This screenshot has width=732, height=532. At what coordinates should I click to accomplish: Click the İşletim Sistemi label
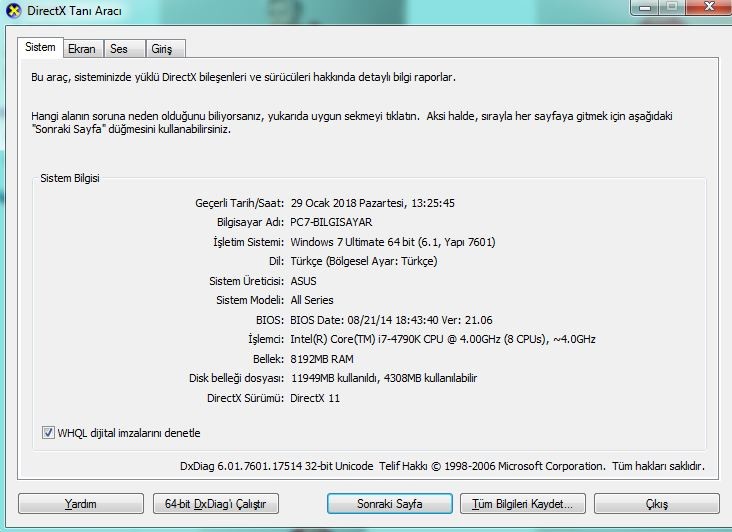pos(248,242)
